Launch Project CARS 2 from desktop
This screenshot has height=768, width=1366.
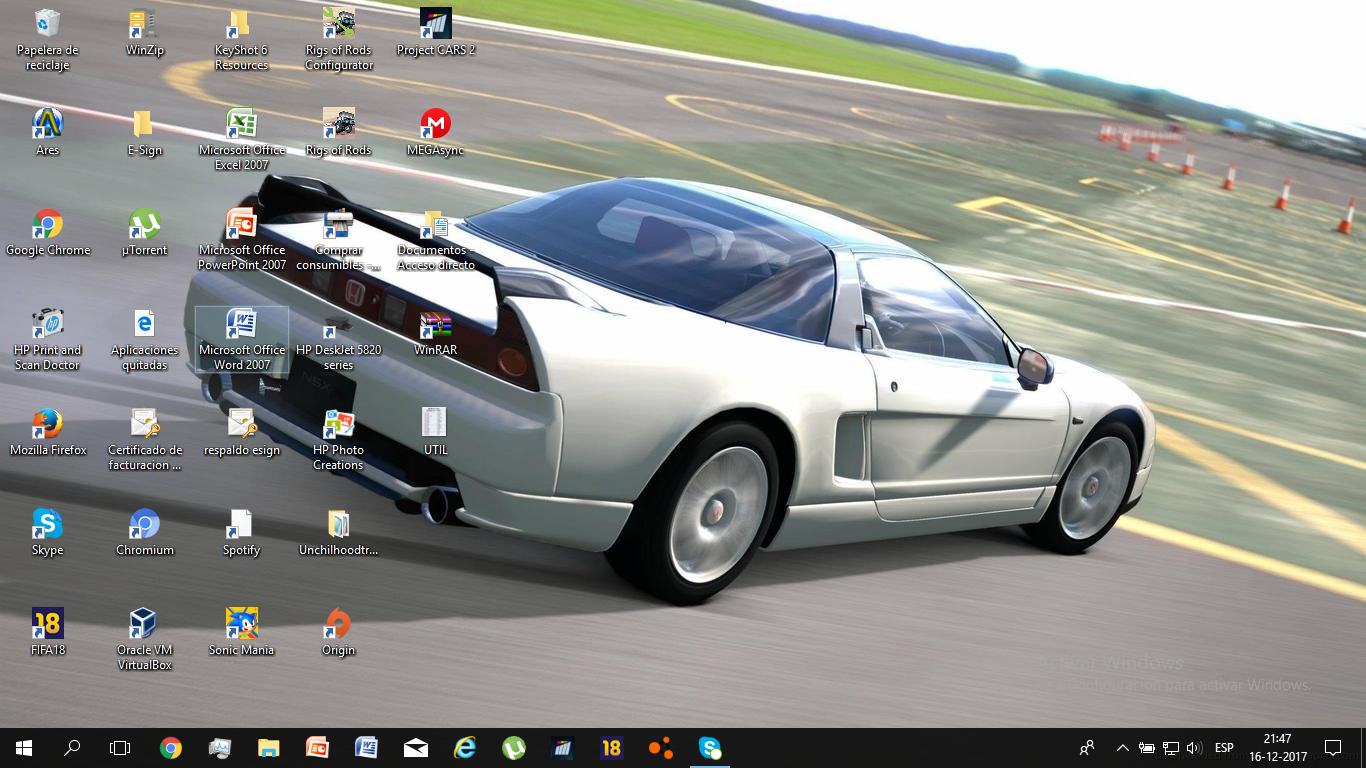(x=436, y=31)
